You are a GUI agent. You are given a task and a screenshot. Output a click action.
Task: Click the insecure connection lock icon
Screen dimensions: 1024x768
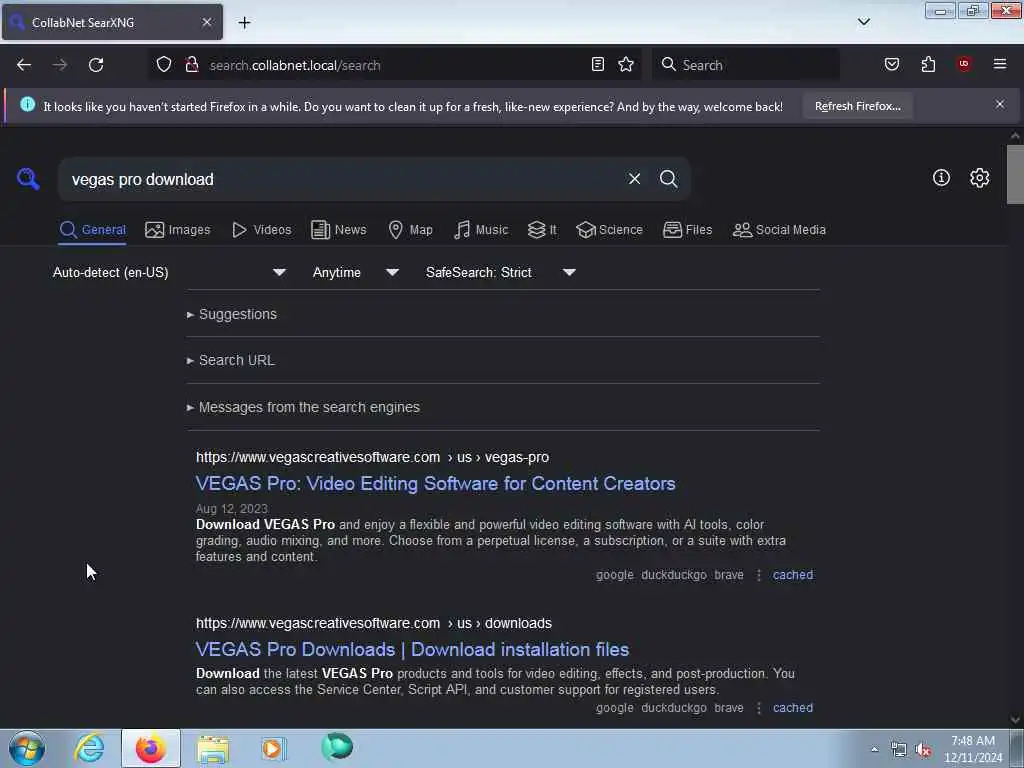point(191,64)
